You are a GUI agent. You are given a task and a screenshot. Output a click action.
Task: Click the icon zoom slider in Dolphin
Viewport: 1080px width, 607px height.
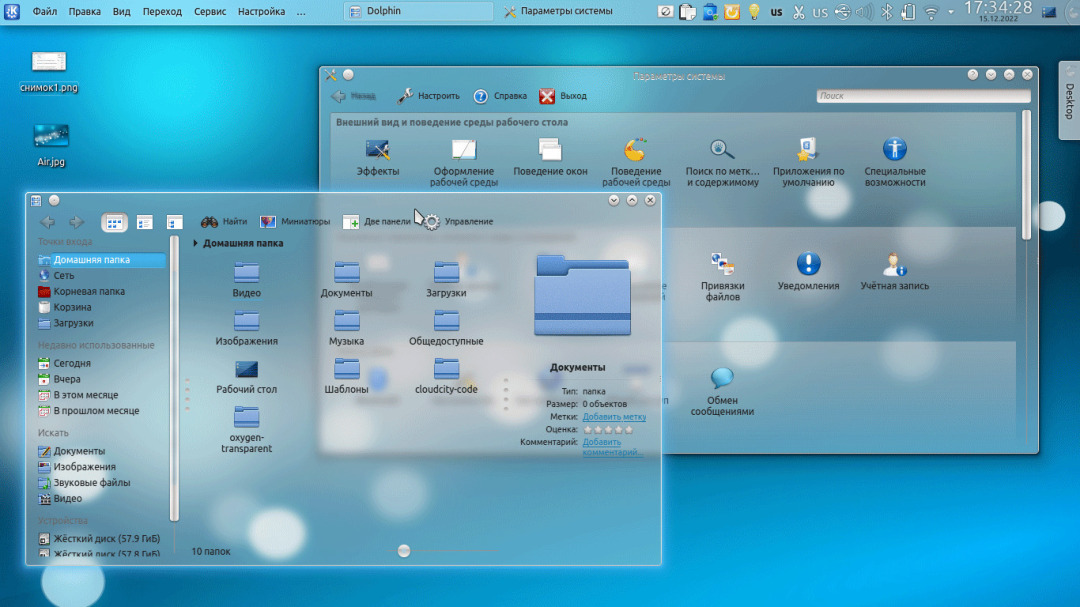[x=403, y=550]
